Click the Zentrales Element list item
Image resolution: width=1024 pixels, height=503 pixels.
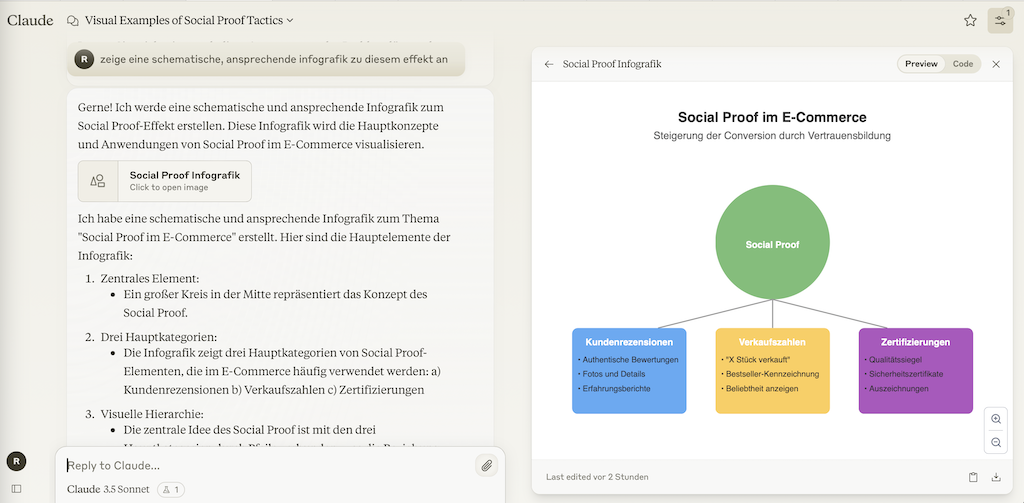click(x=150, y=278)
